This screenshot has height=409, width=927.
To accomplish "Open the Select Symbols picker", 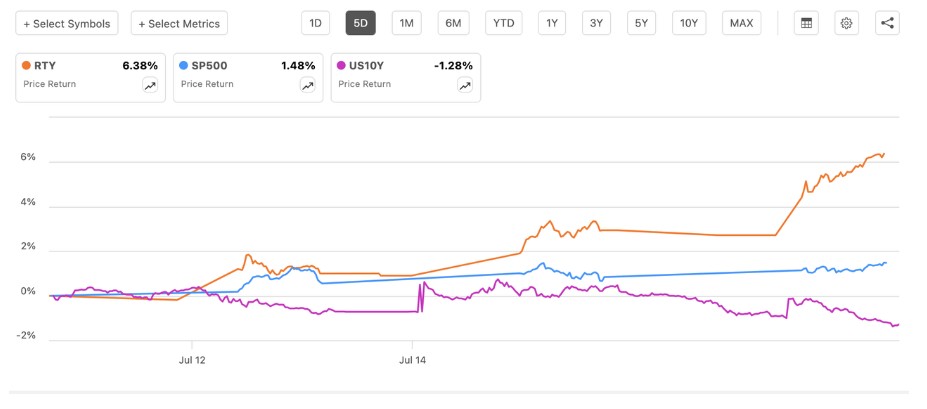I will click(x=67, y=23).
